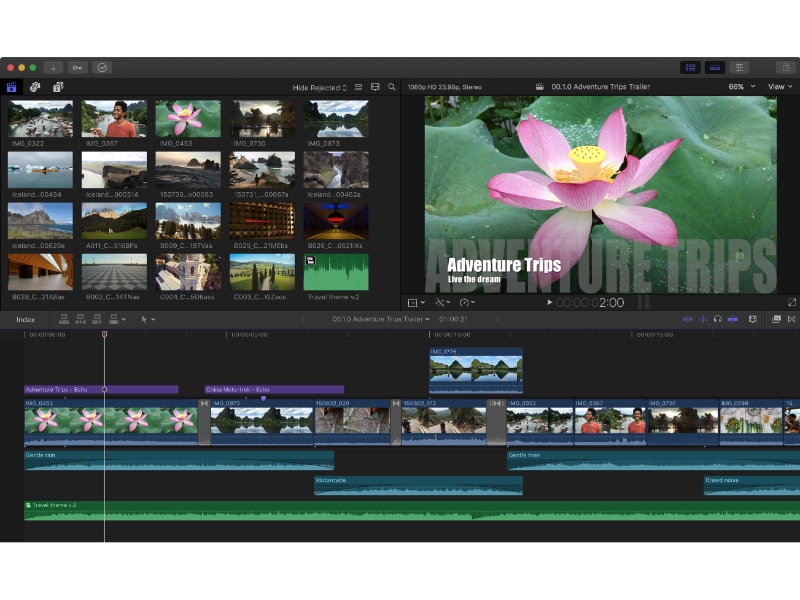Screen dimensions: 800x600
Task: Click the playhead marker on the ruler
Action: click(105, 334)
